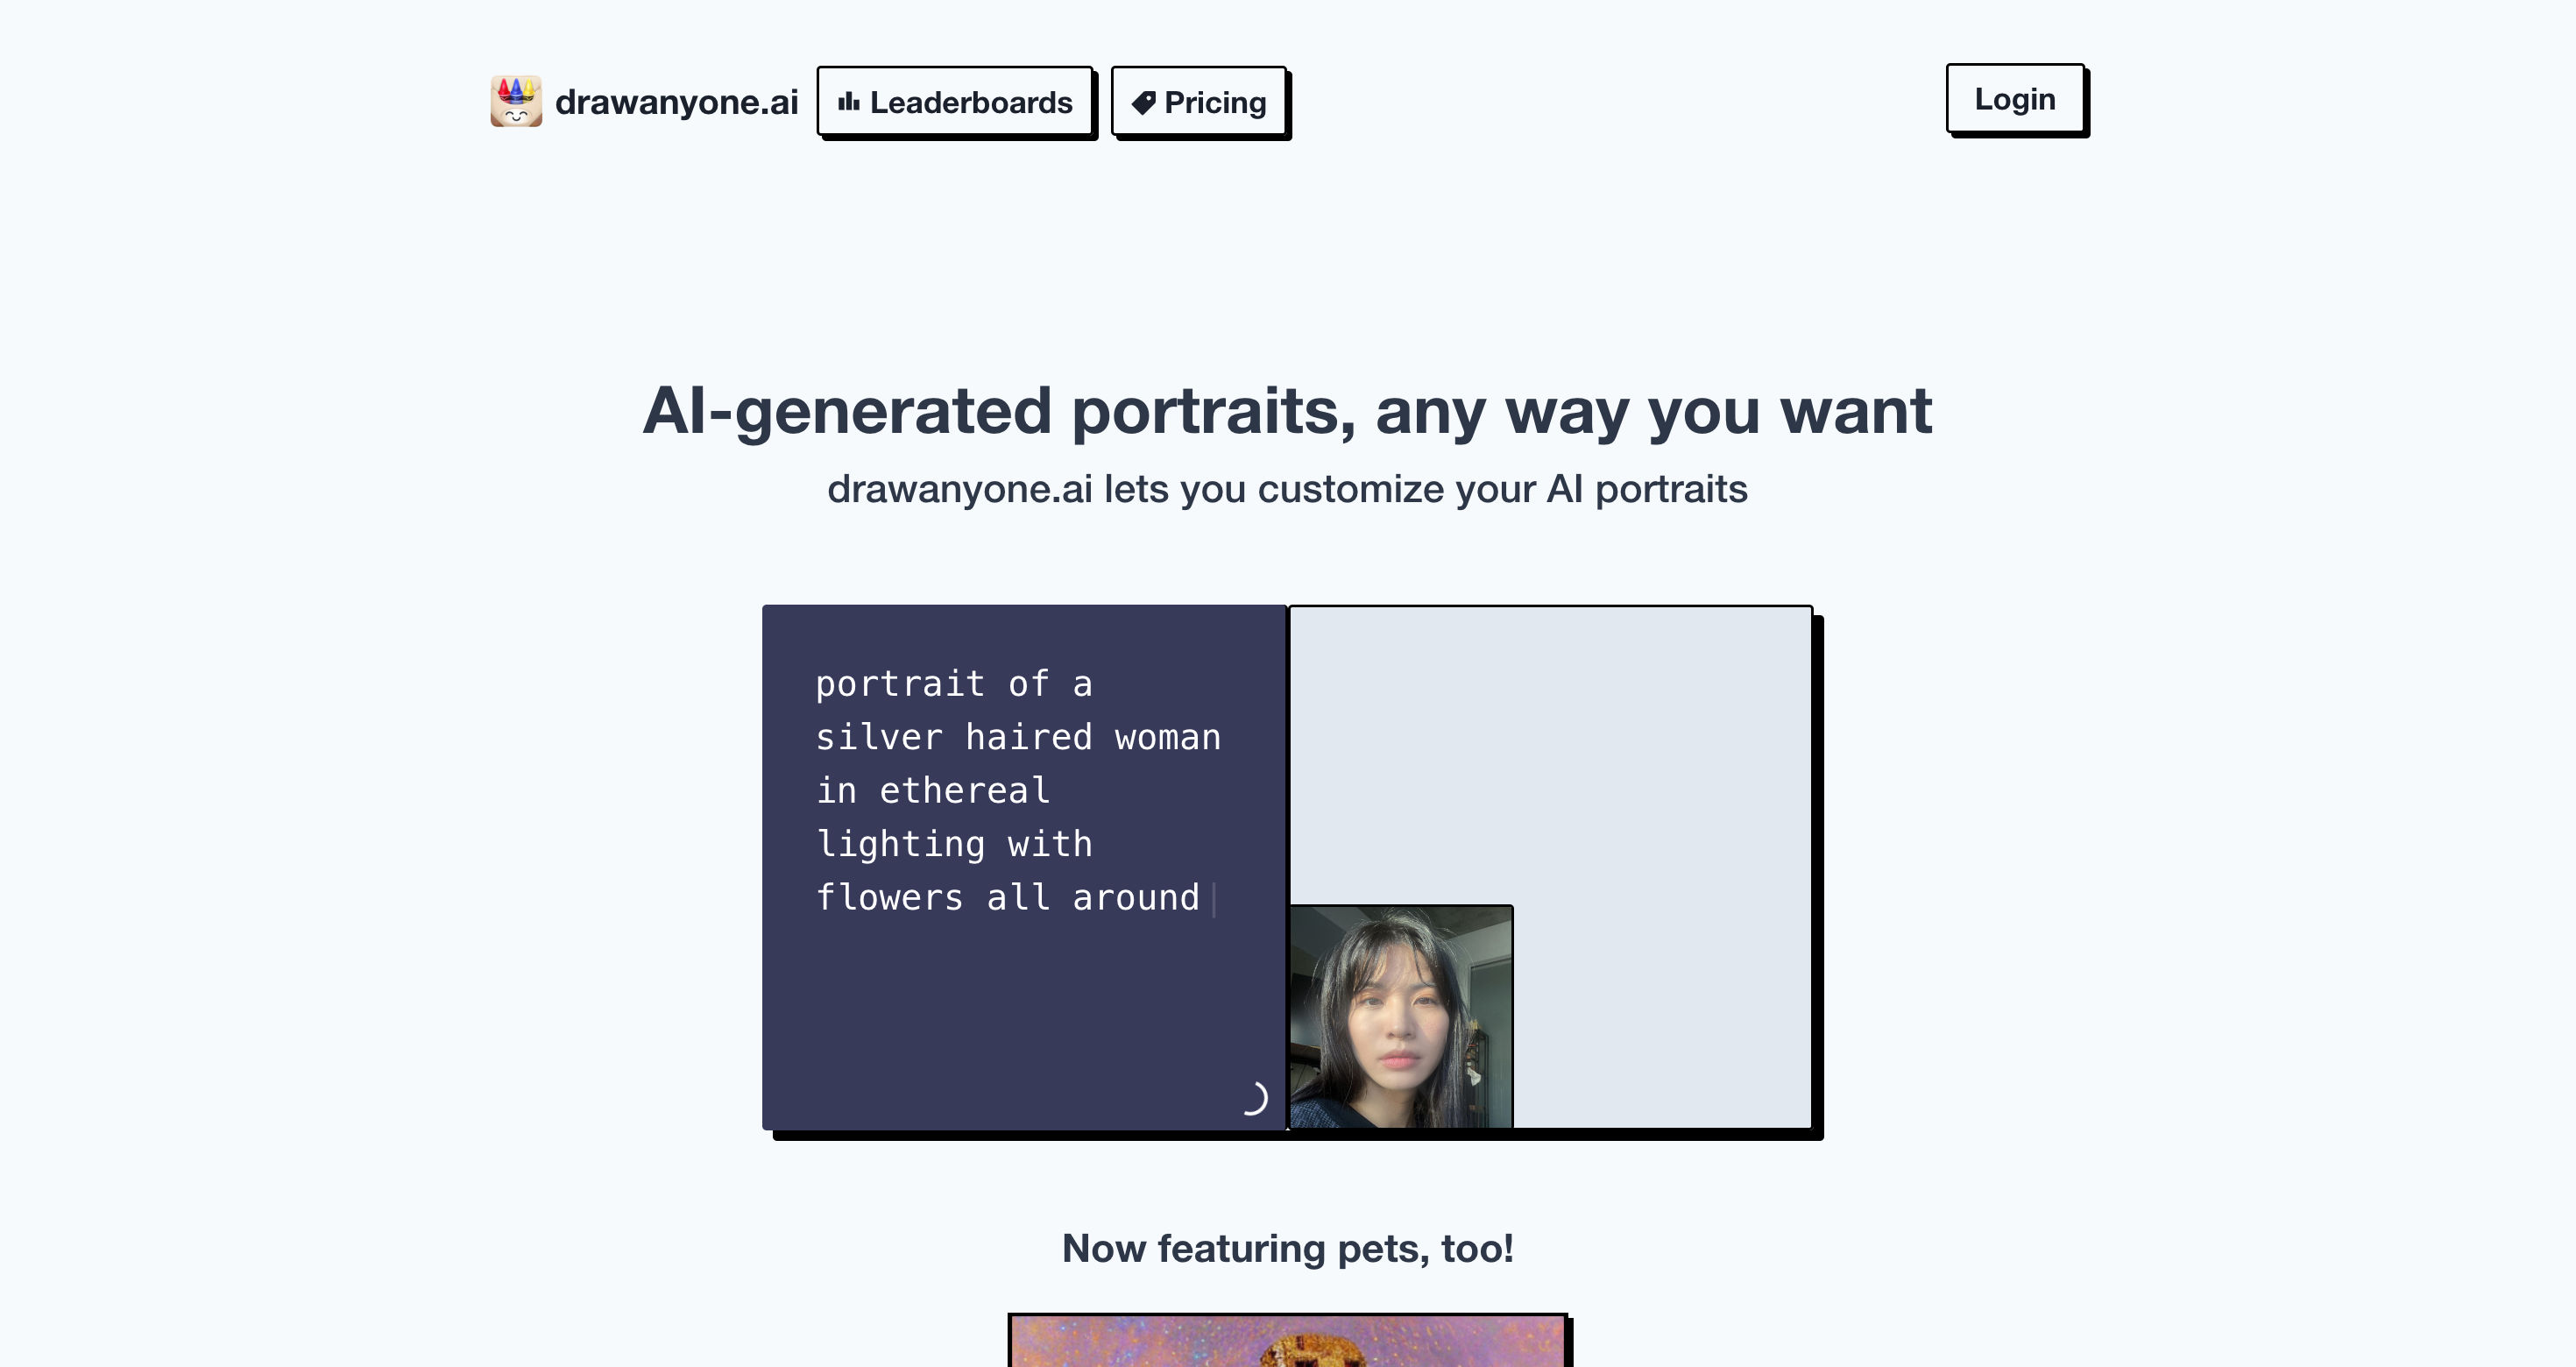This screenshot has width=2576, height=1367.
Task: Click the Now featuring pets, too! heading
Action: click(1288, 1248)
